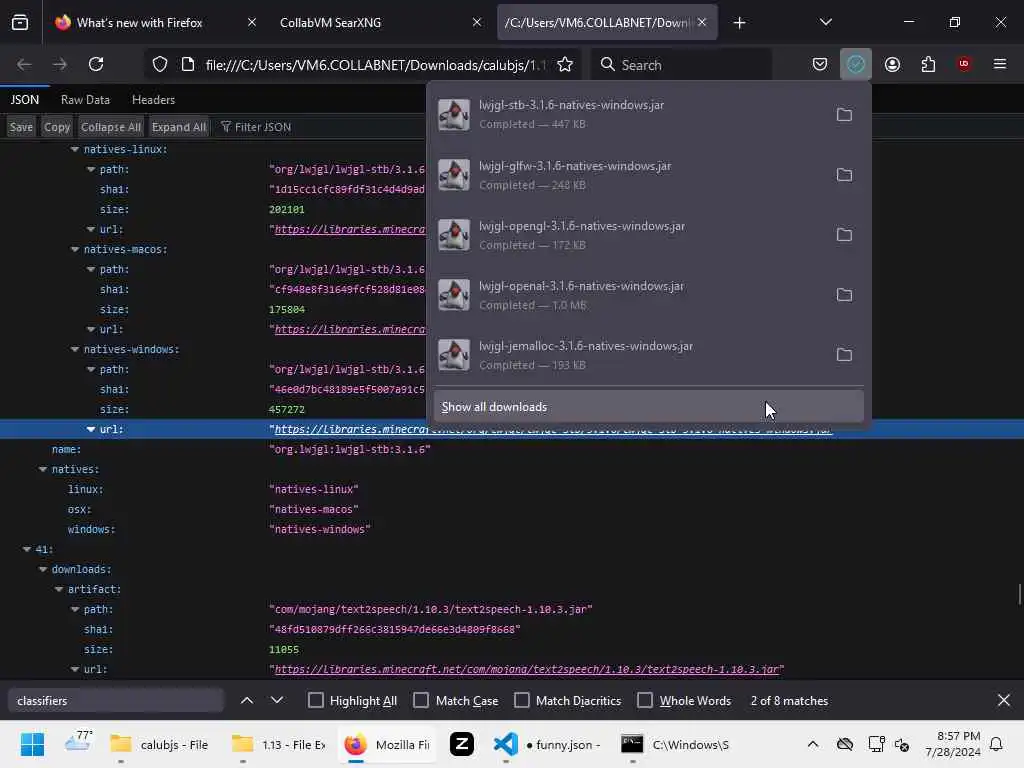Screen dimensions: 1024x768
Task: Collapse the artifact: node
Action: [x=59, y=589]
